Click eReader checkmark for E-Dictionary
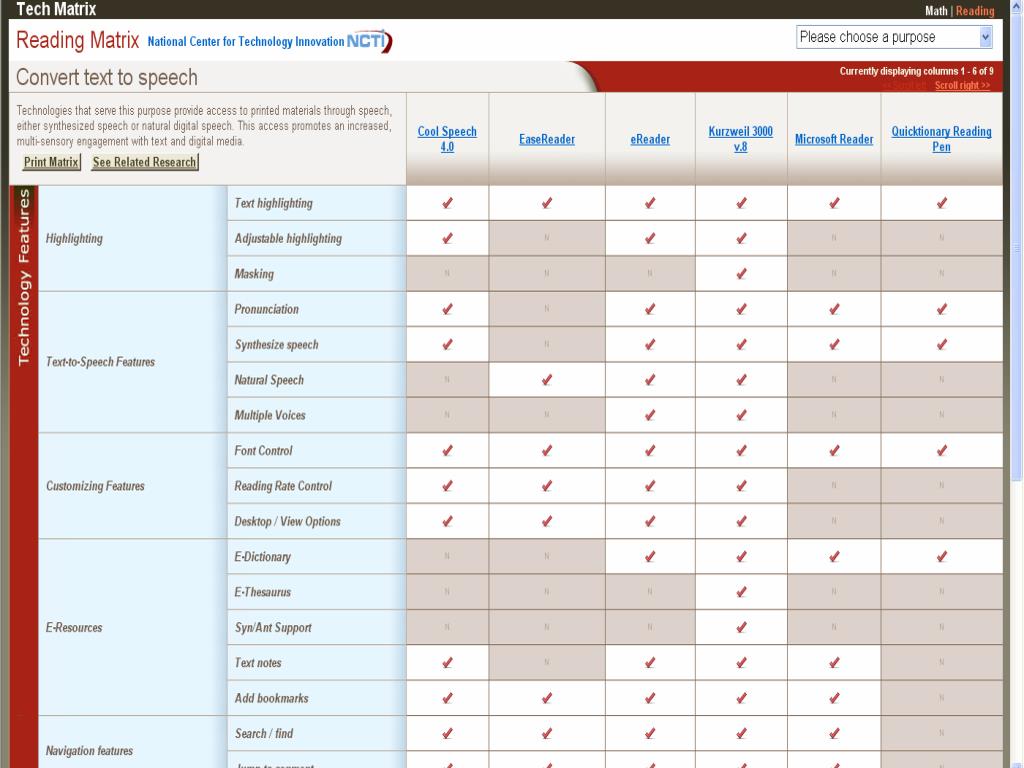The width and height of the screenshot is (1024, 768). pyautogui.click(x=650, y=557)
